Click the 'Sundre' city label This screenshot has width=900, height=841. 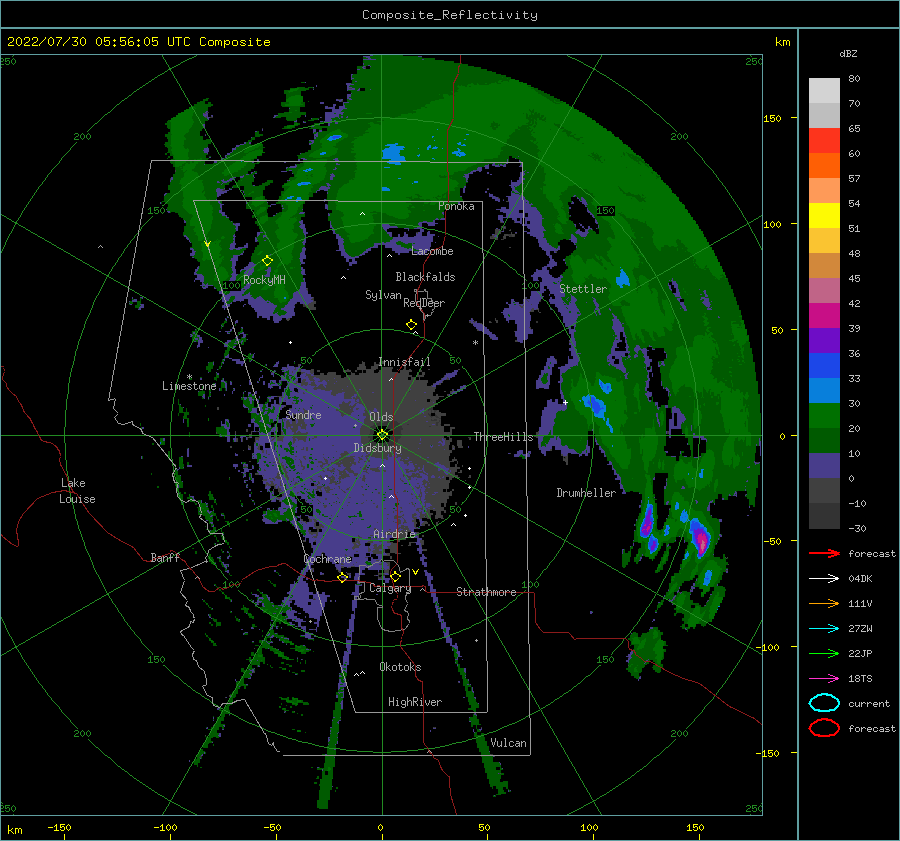[x=303, y=414]
